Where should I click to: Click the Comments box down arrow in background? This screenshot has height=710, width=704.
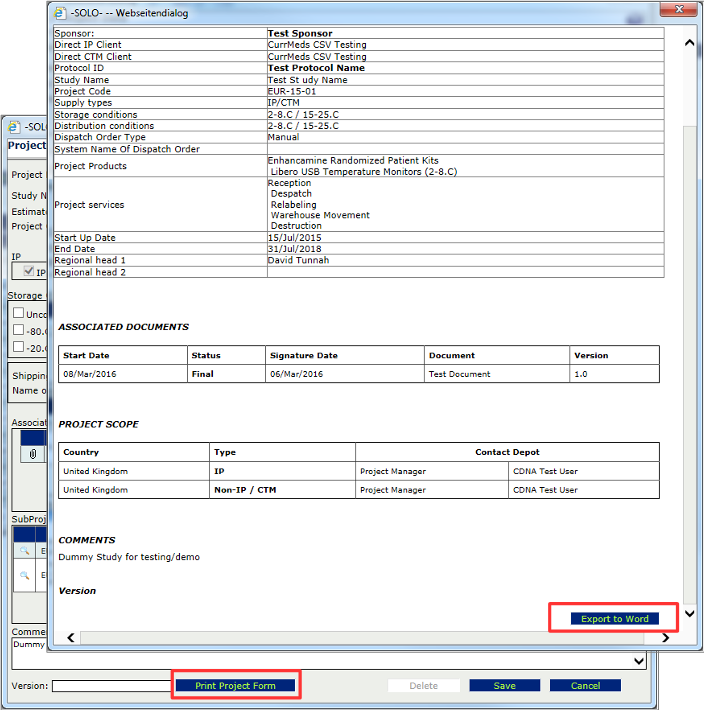639,661
